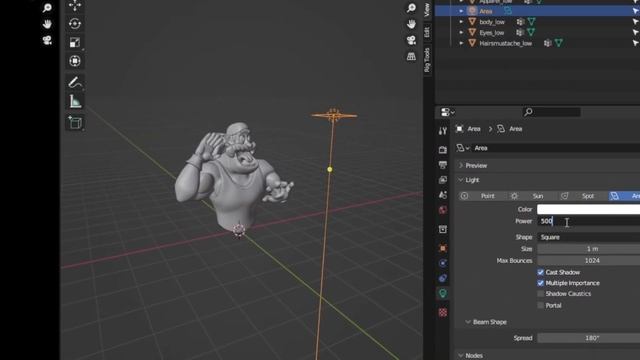This screenshot has height=360, width=640.
Task: Switch perspective/orthographic with the grid gizmo
Action: tap(411, 56)
